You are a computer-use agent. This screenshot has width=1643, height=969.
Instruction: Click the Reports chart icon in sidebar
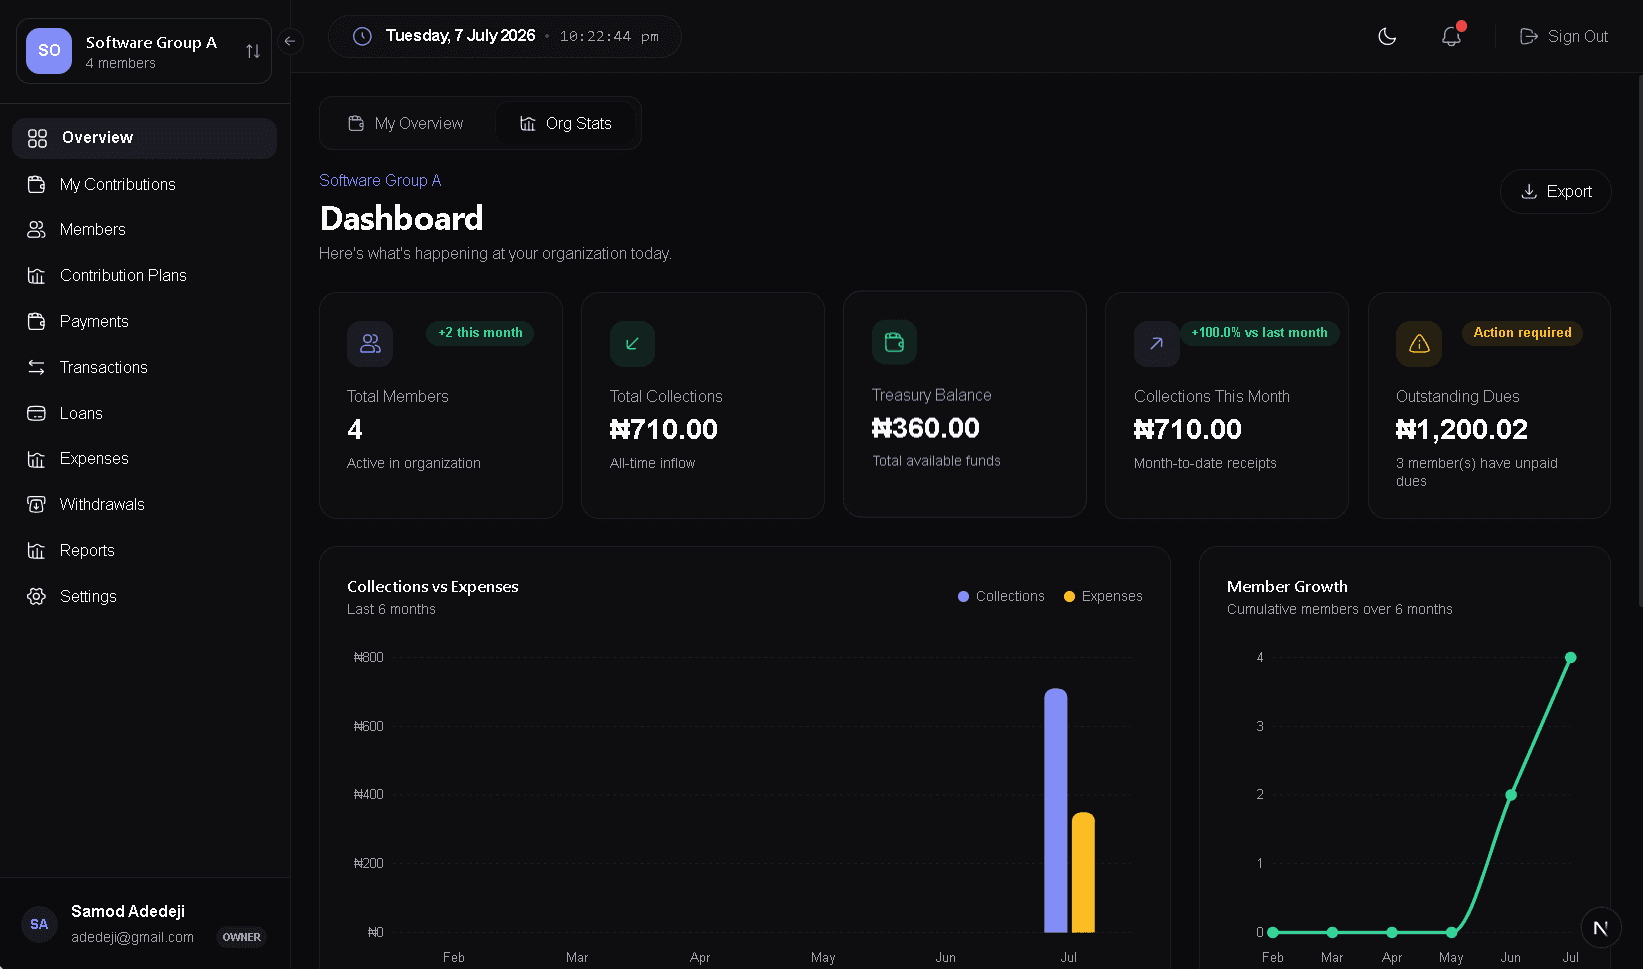(37, 550)
